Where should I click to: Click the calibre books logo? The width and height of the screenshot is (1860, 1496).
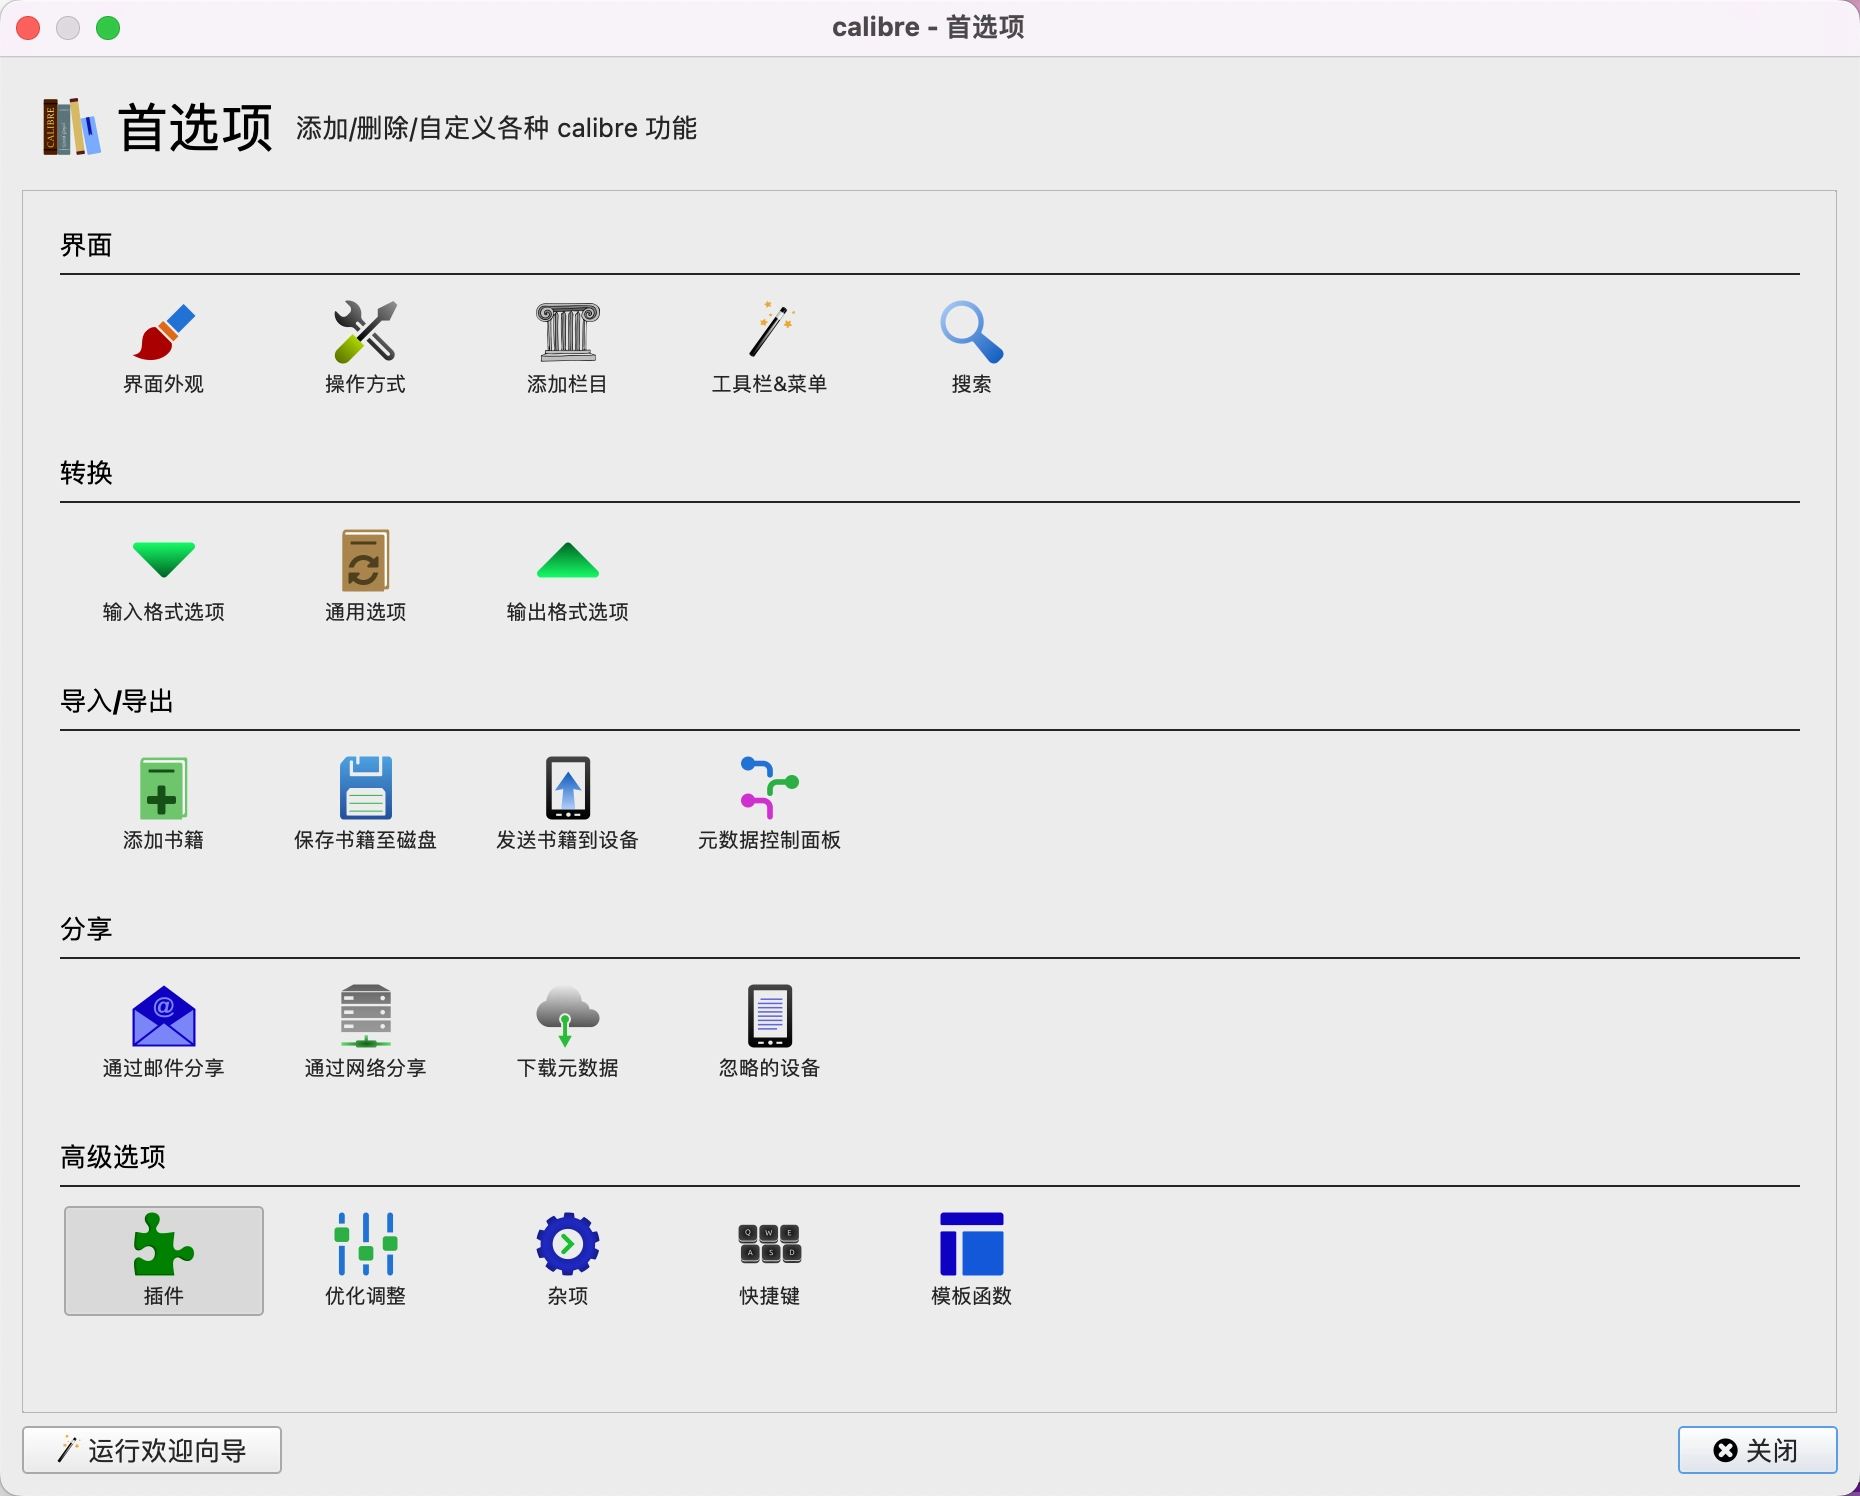[x=71, y=127]
